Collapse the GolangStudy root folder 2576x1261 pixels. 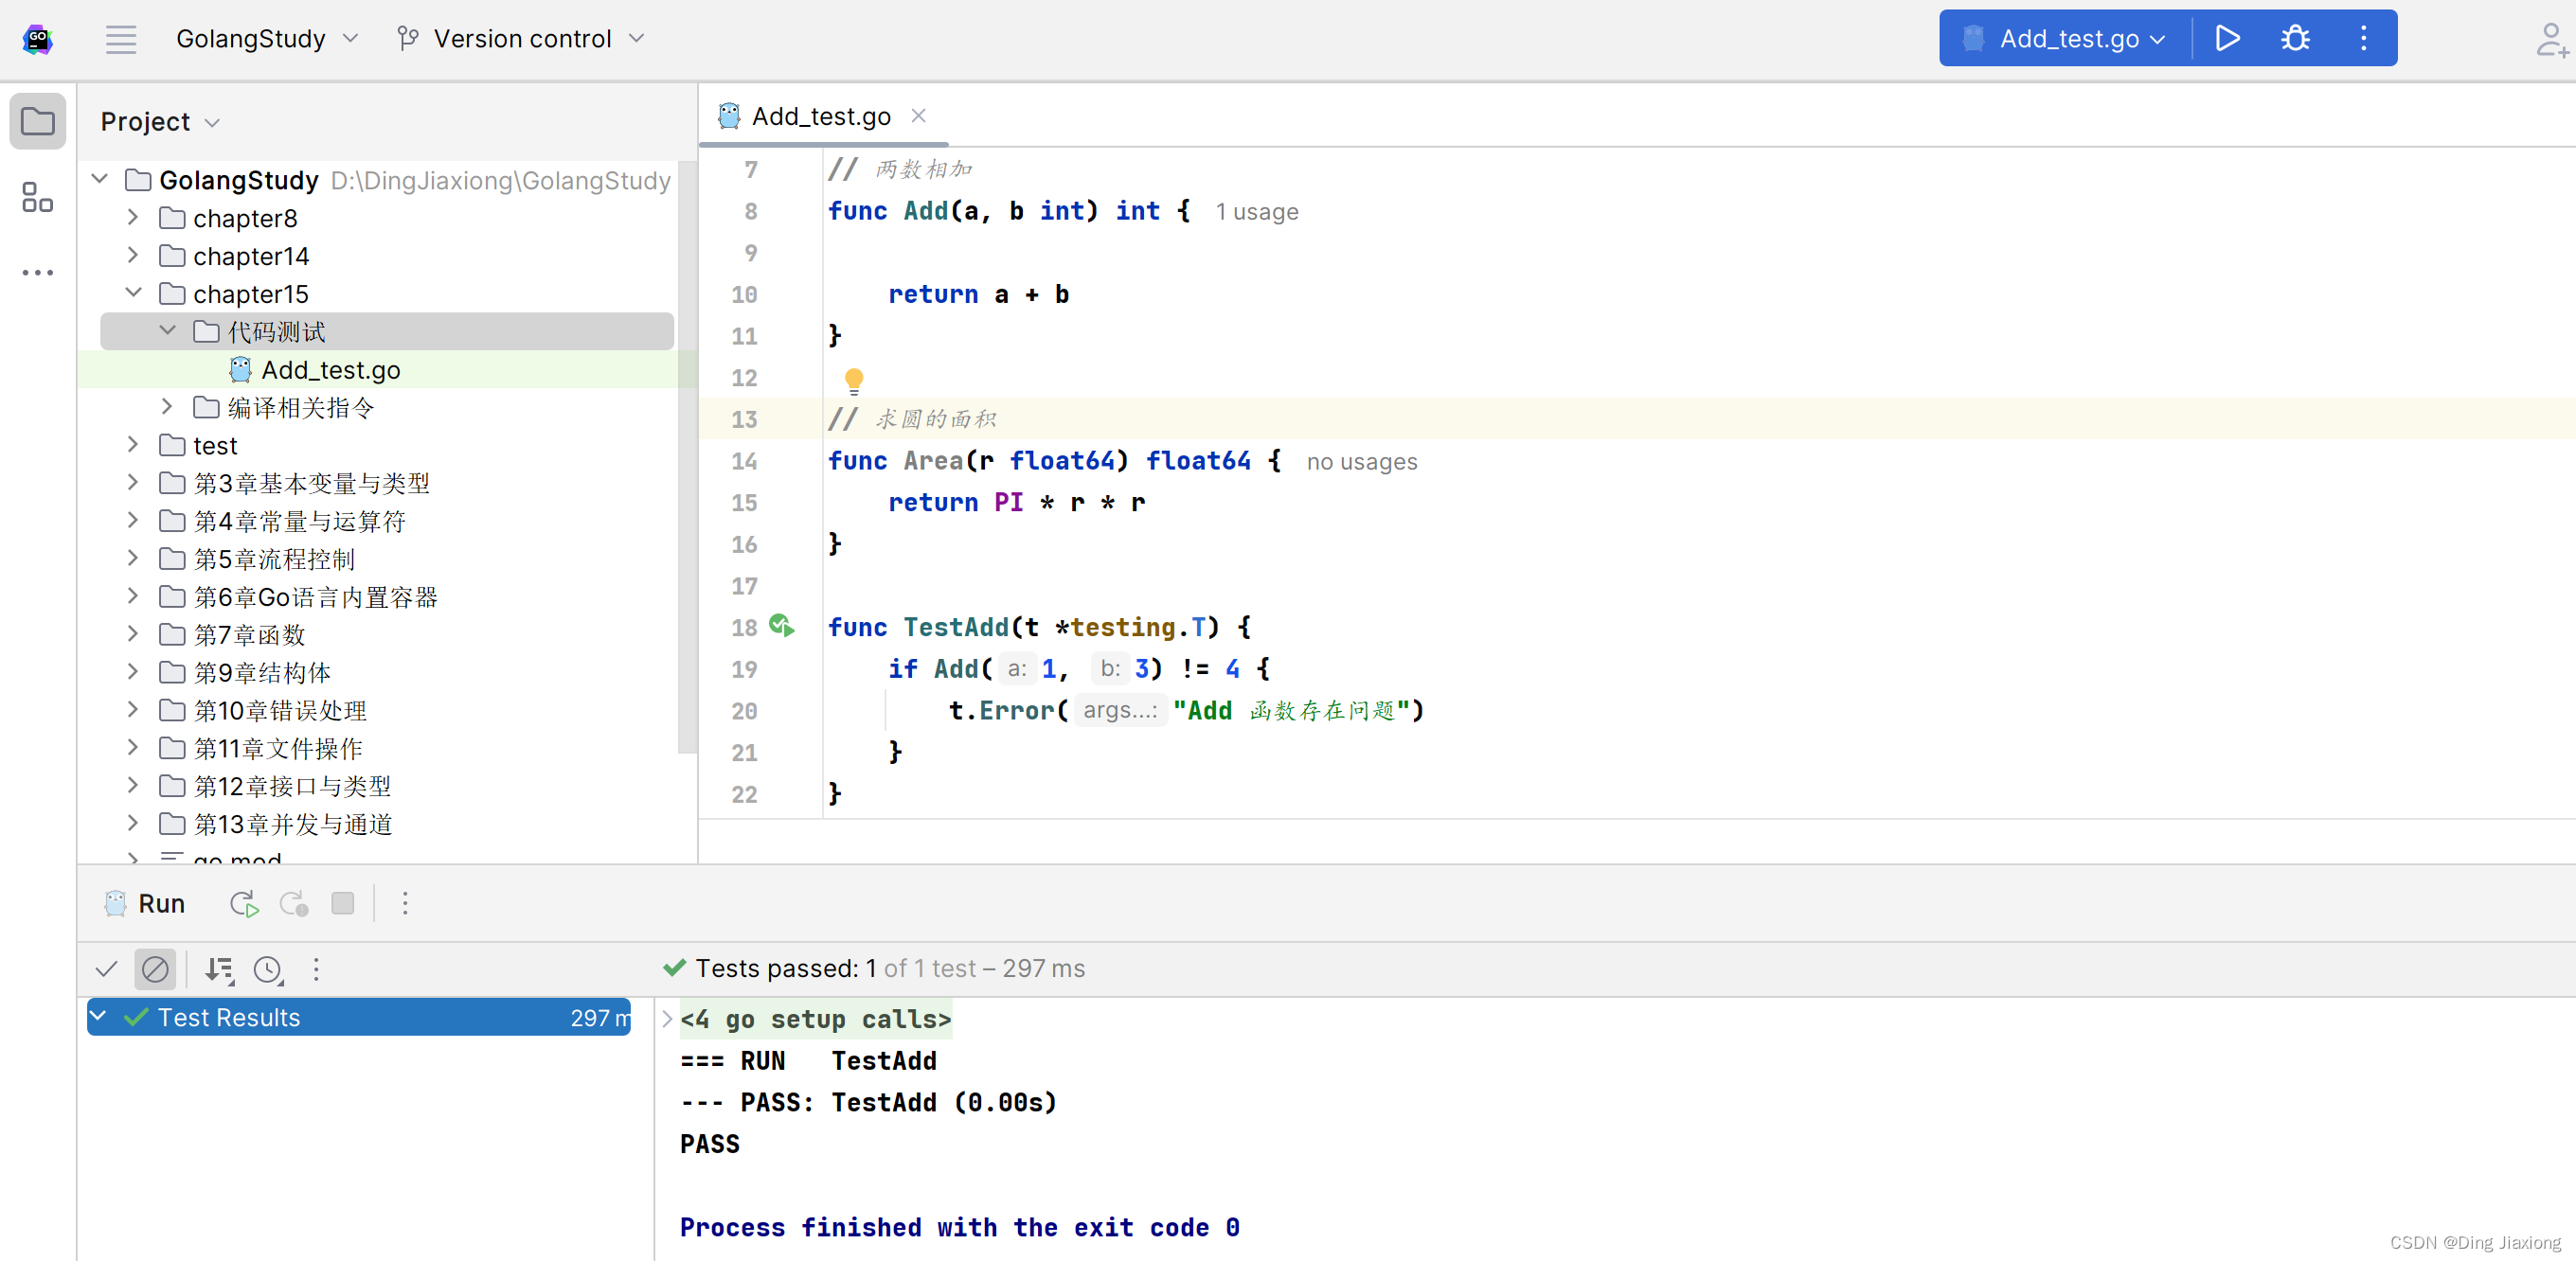tap(100, 179)
